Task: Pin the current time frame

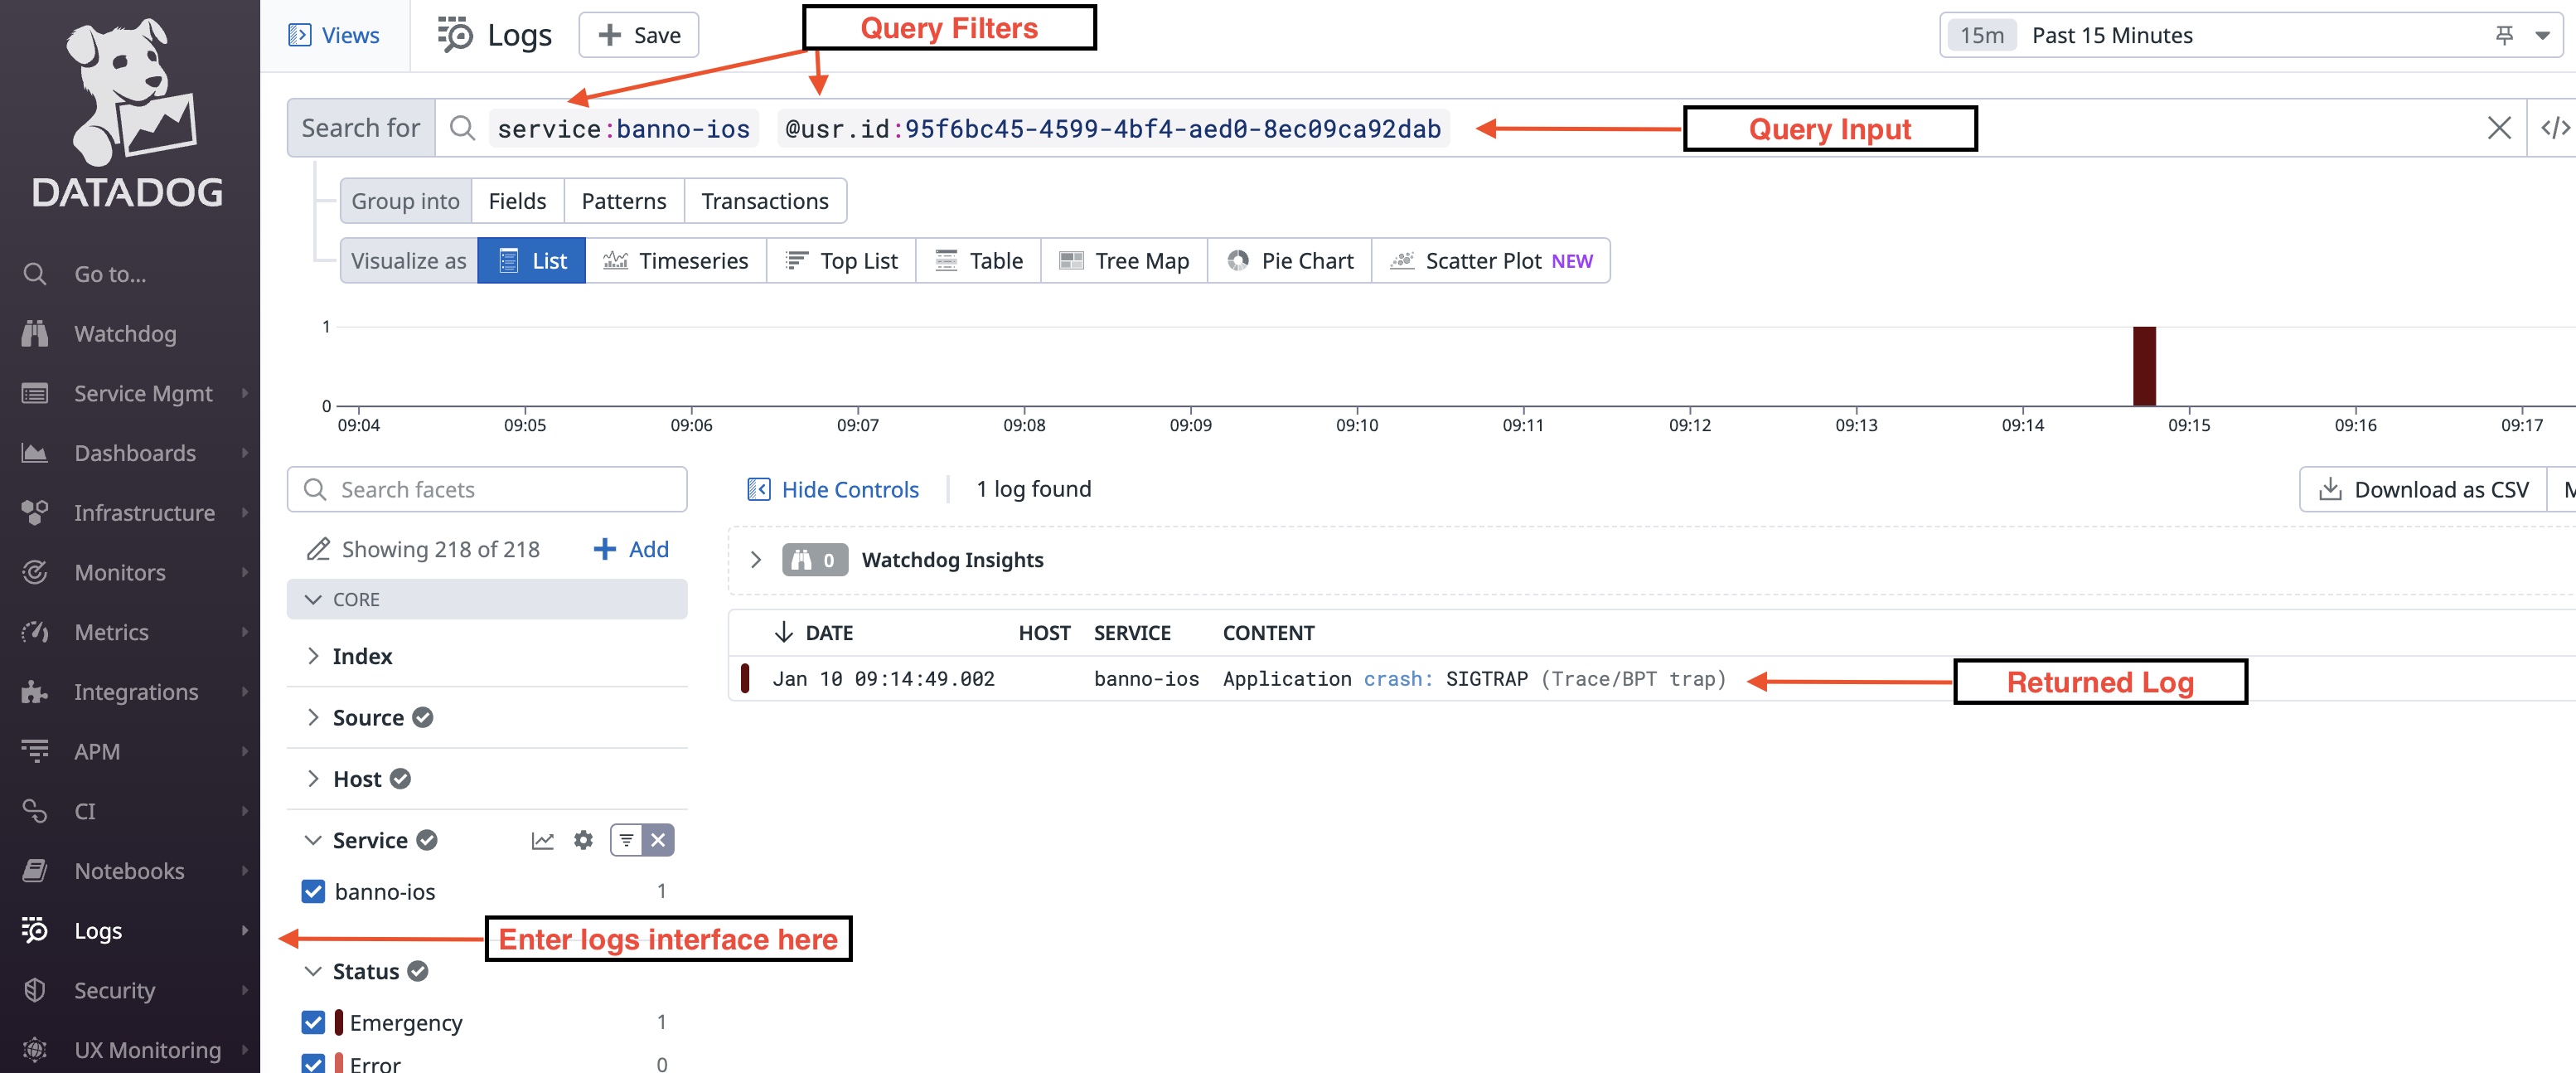Action: click(2503, 34)
